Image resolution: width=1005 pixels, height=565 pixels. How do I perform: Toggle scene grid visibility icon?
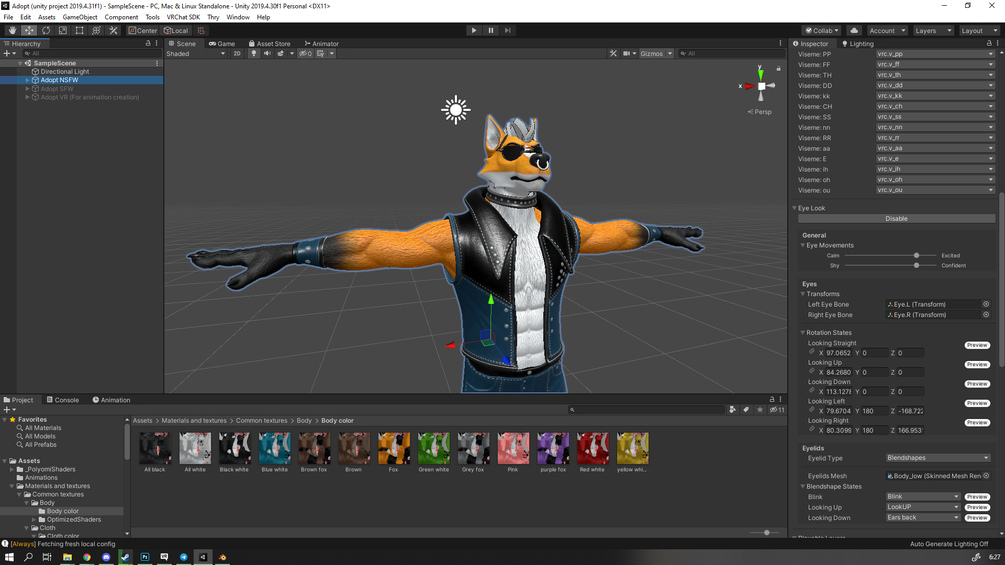pos(320,54)
